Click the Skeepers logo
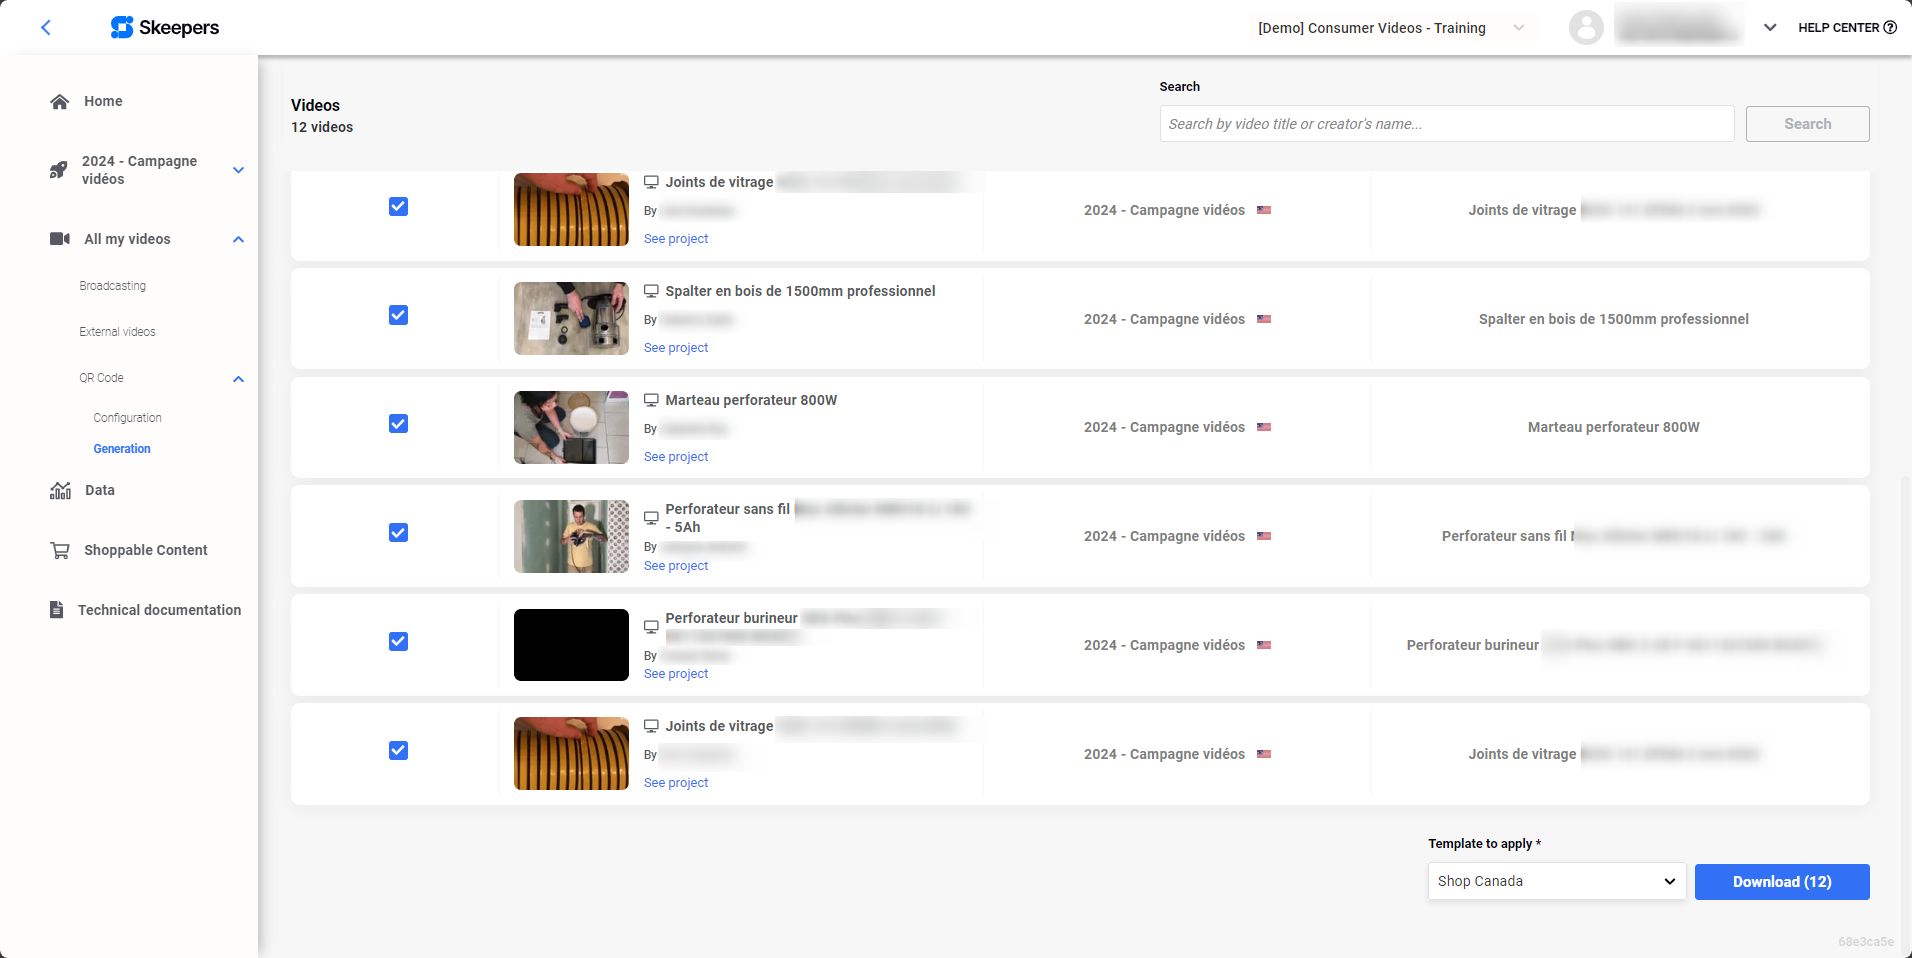This screenshot has height=958, width=1912. [x=165, y=28]
